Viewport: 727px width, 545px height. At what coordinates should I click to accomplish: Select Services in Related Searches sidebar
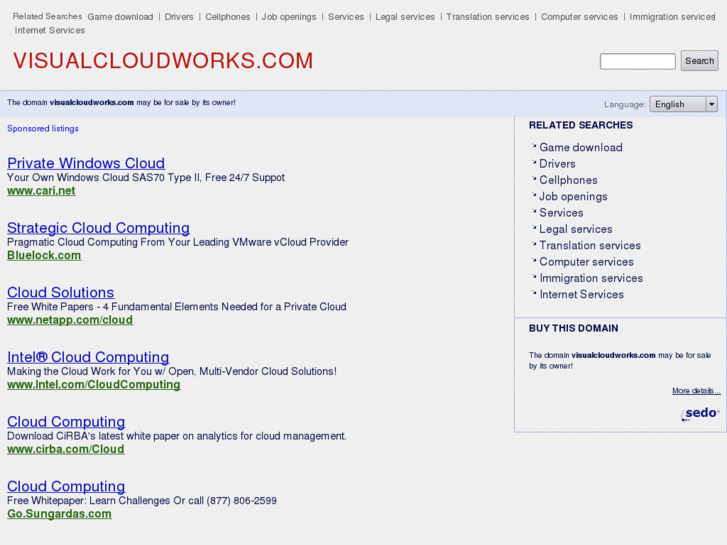click(561, 212)
